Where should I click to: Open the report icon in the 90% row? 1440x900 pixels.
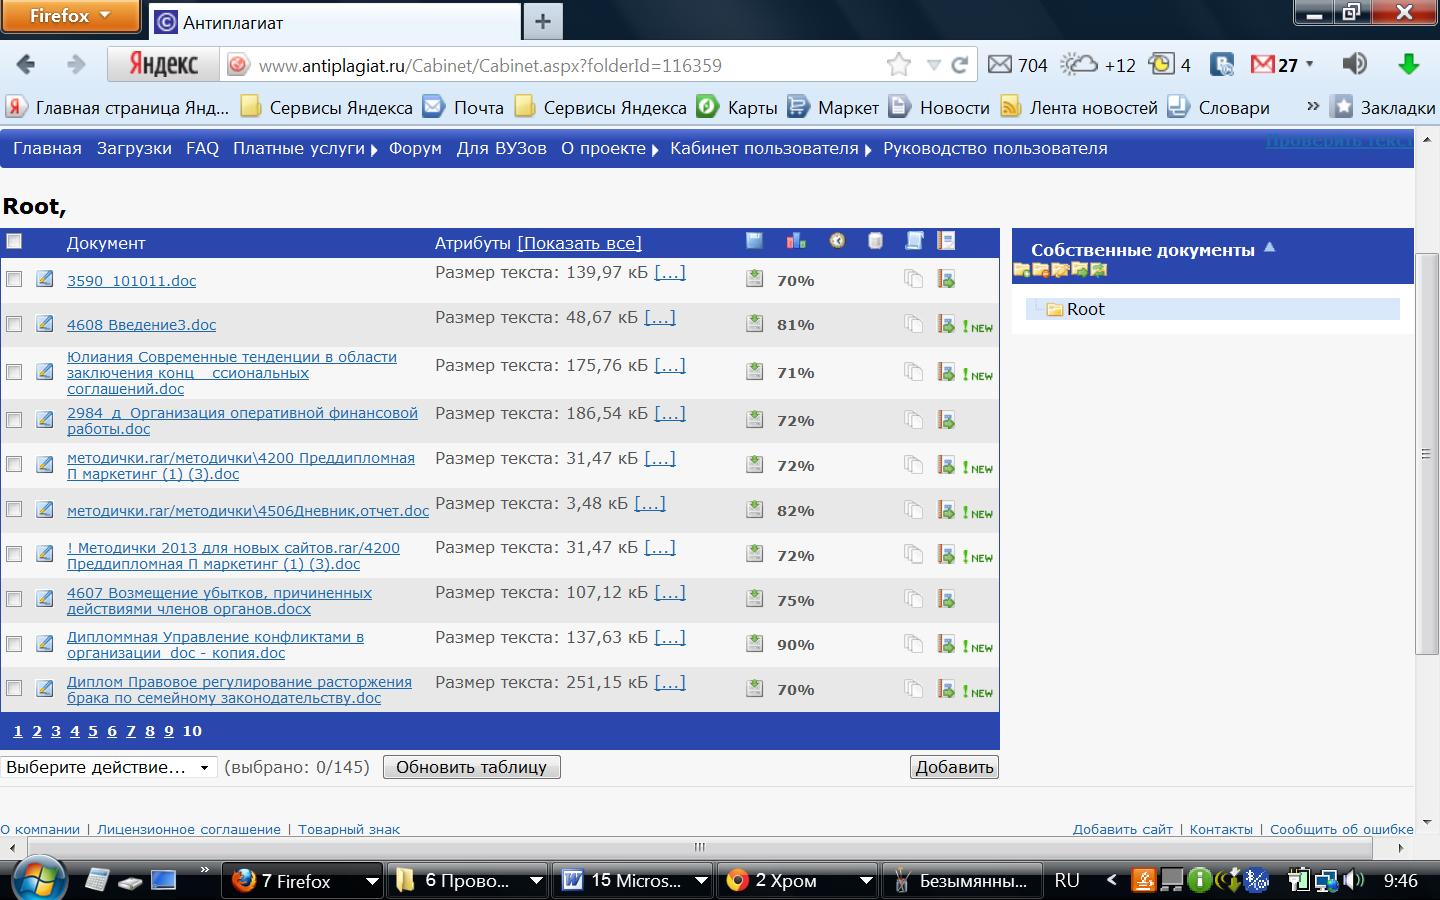pos(946,644)
